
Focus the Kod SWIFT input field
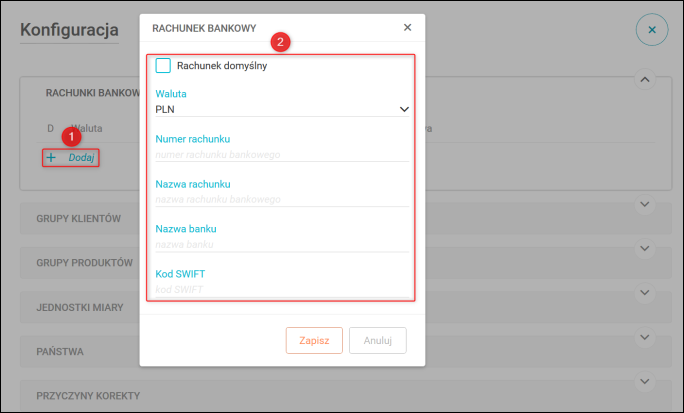coord(282,290)
